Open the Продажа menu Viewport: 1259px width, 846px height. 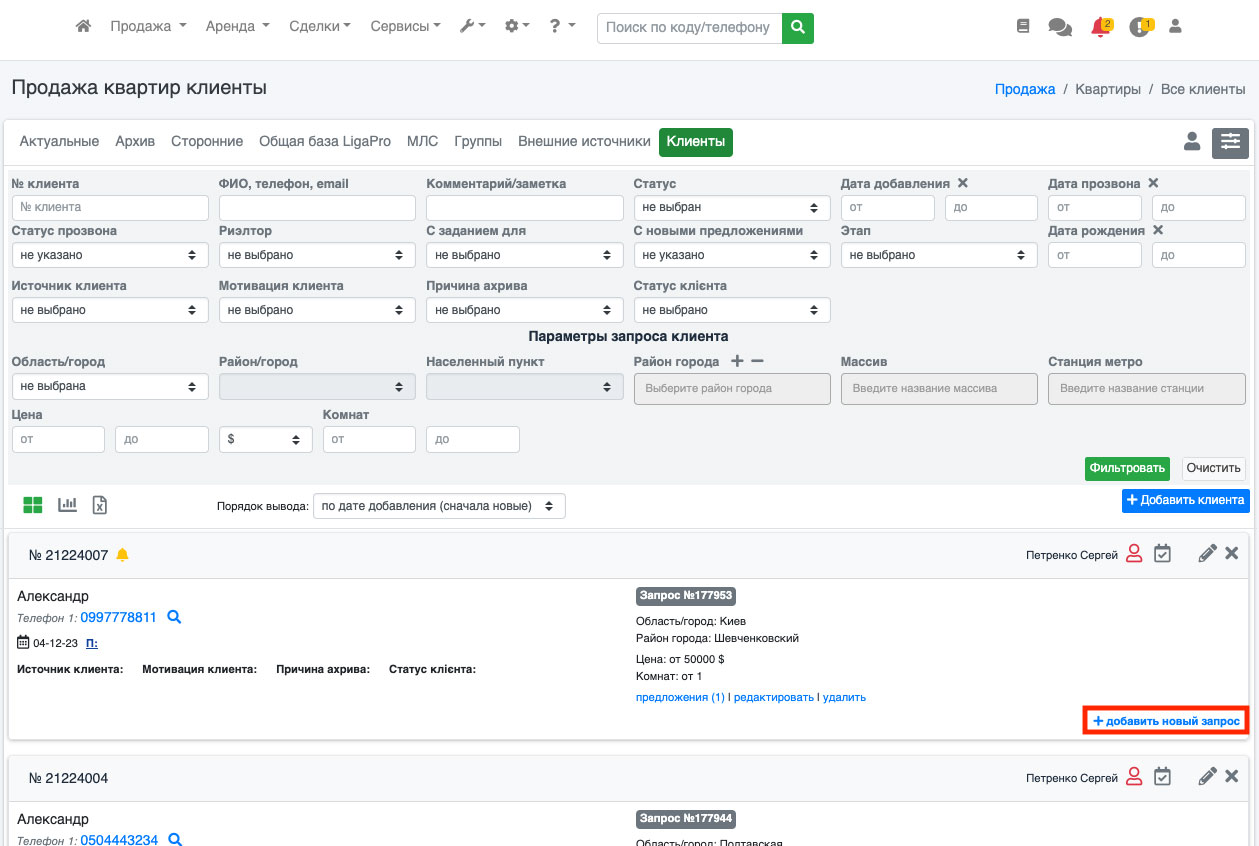tap(148, 27)
